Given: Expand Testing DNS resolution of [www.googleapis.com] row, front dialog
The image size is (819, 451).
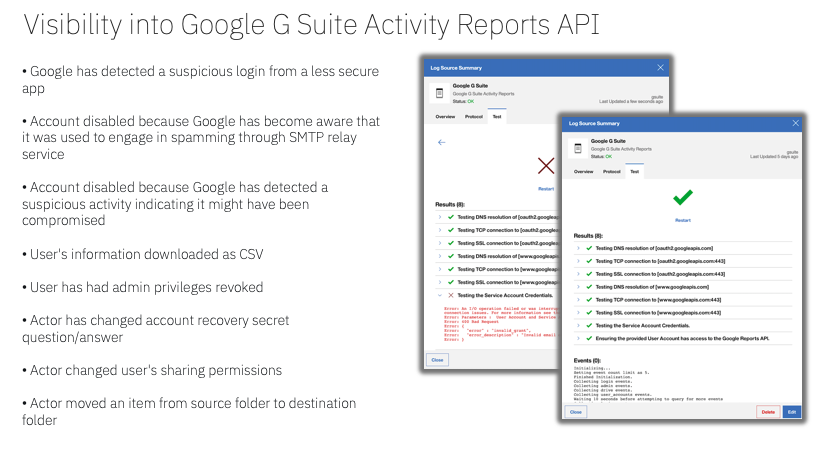Looking at the screenshot, I should click(578, 287).
